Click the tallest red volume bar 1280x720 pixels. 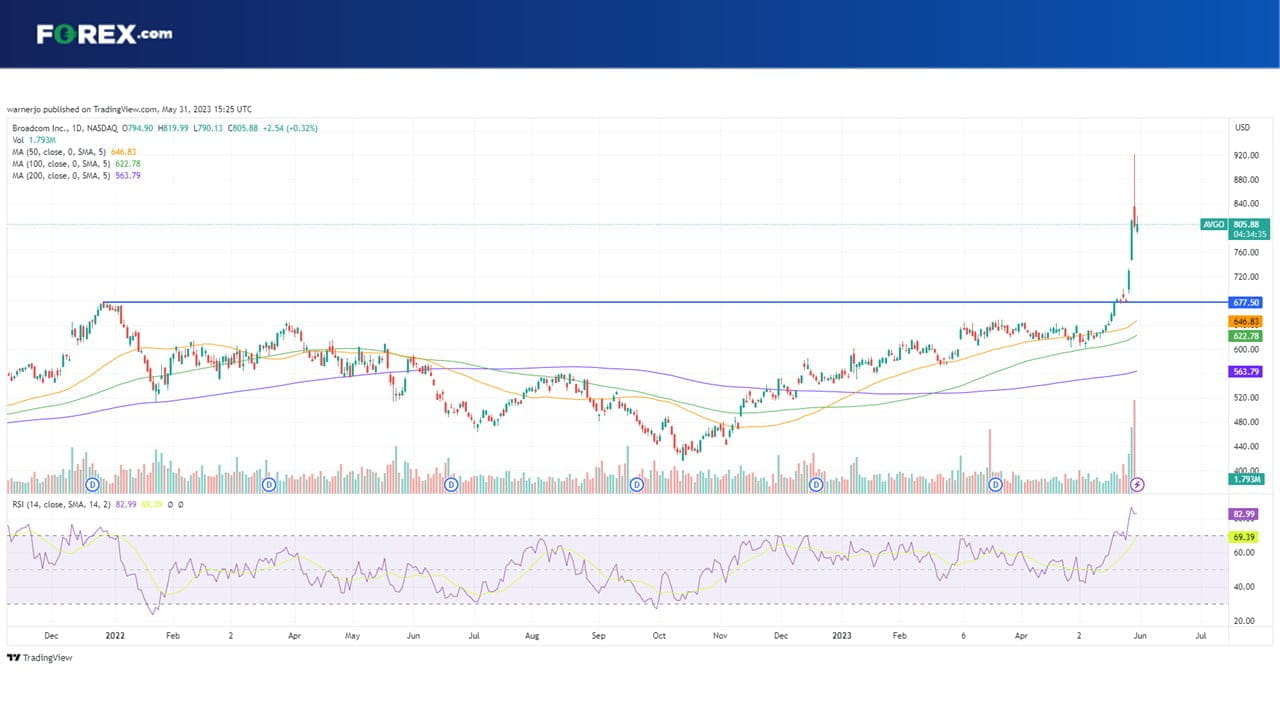pos(1134,446)
